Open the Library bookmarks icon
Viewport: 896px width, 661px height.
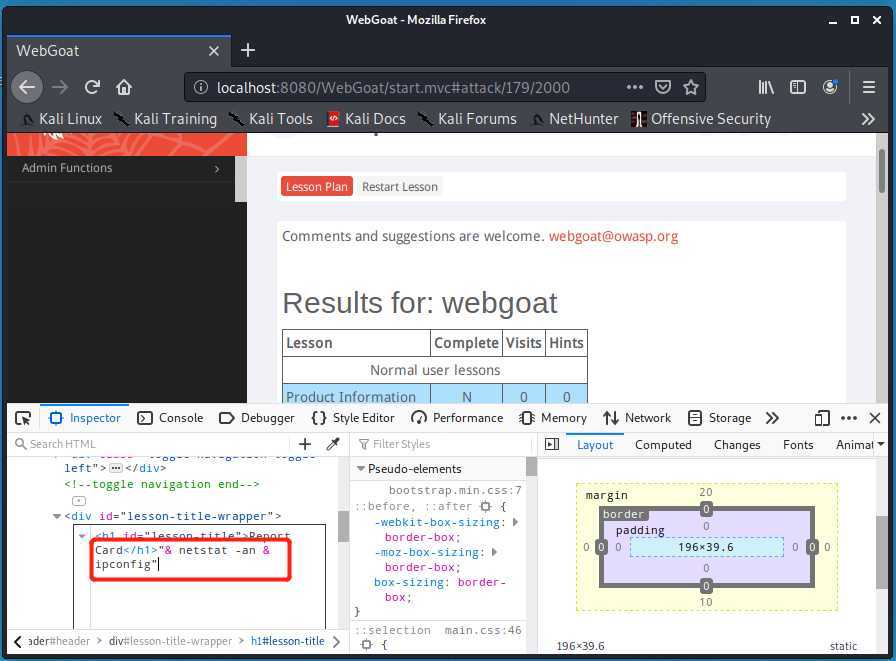[766, 87]
